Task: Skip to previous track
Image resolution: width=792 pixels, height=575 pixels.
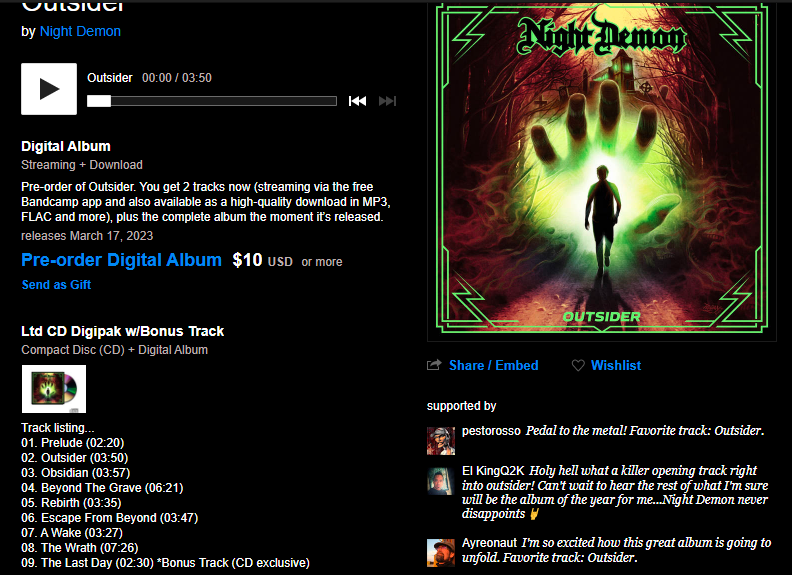Action: 357,101
